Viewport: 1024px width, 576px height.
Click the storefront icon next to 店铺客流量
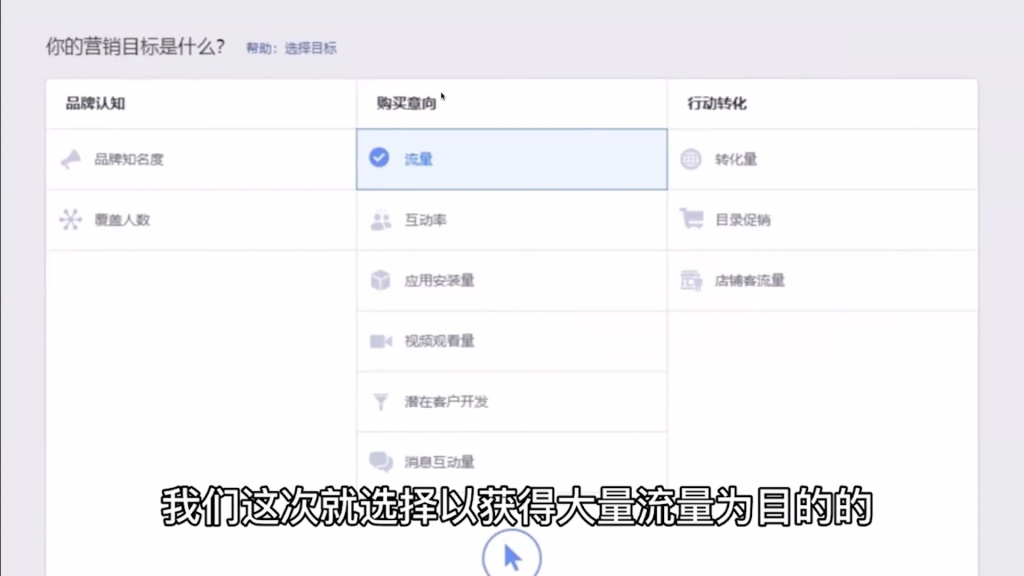pyautogui.click(x=691, y=280)
